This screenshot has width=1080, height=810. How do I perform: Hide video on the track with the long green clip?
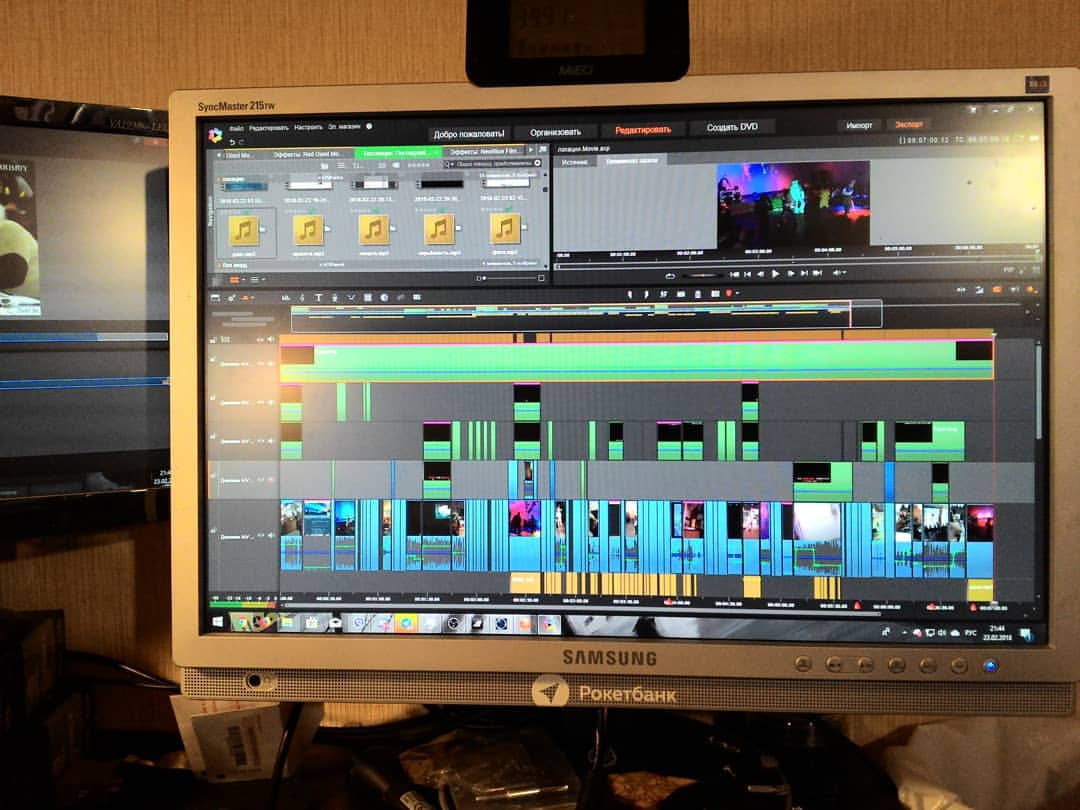click(x=260, y=363)
